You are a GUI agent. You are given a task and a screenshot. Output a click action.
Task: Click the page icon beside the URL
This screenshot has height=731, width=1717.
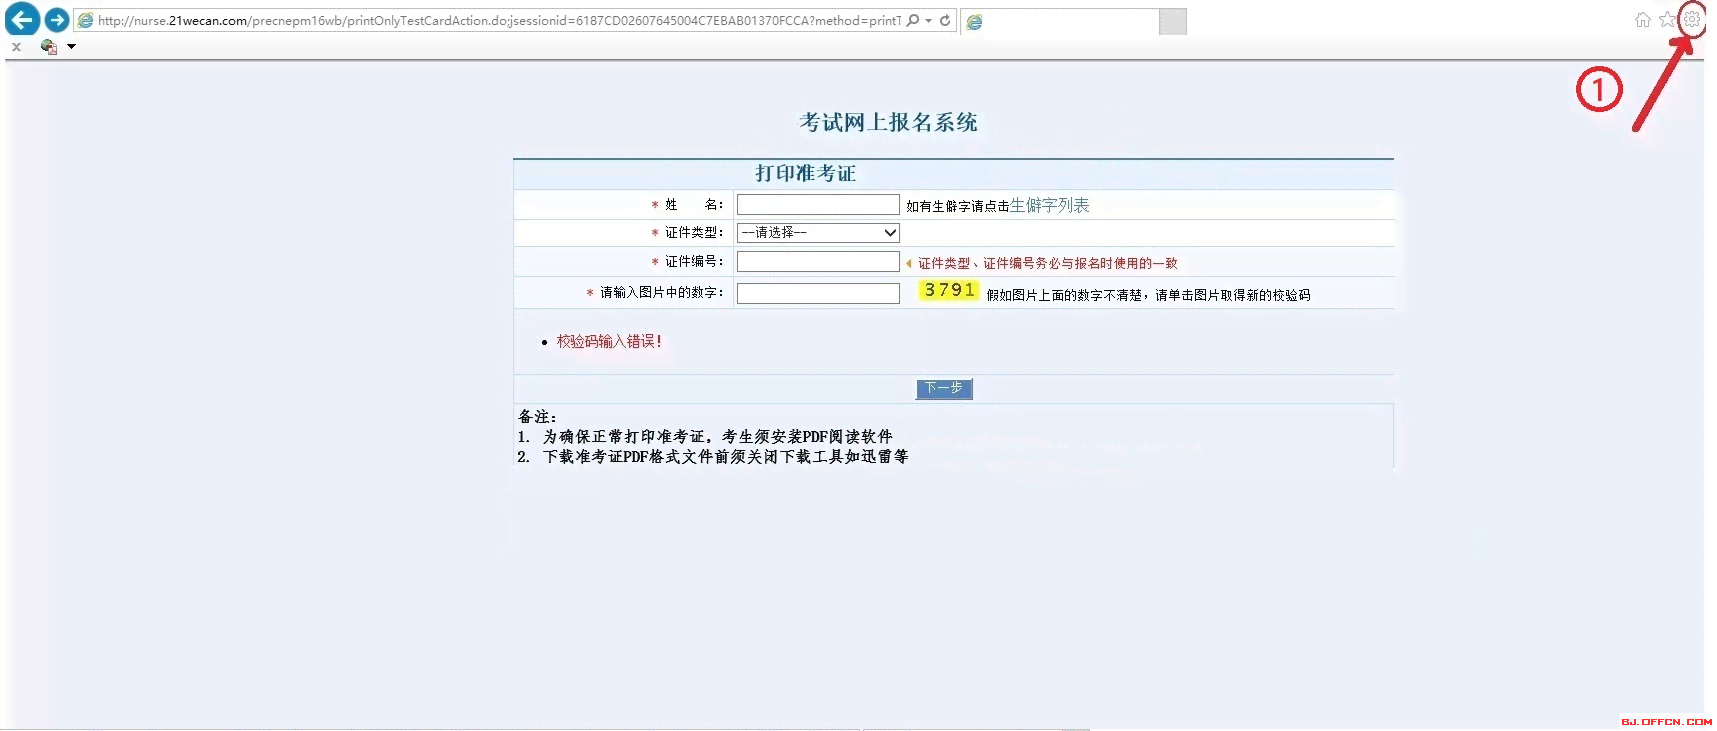click(86, 21)
